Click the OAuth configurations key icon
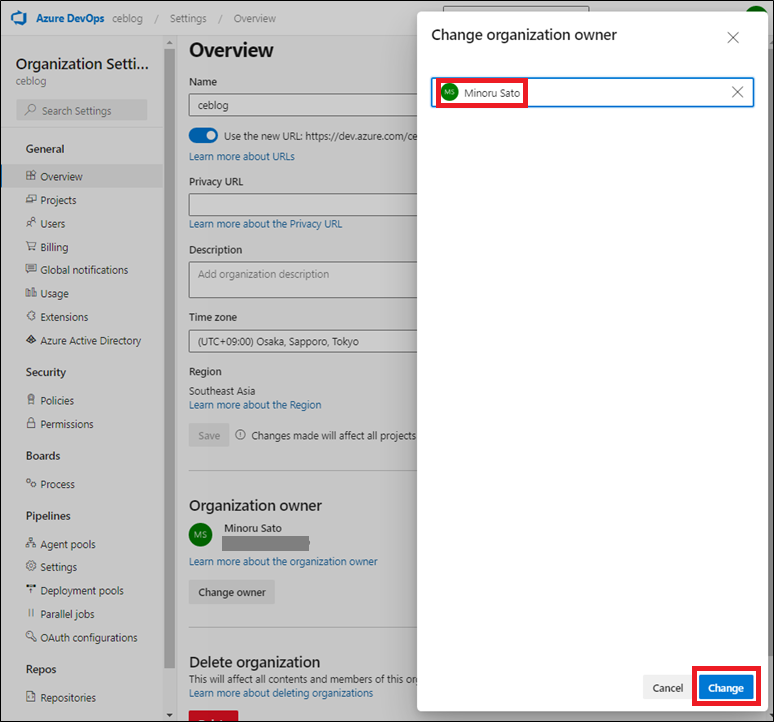 tap(31, 637)
